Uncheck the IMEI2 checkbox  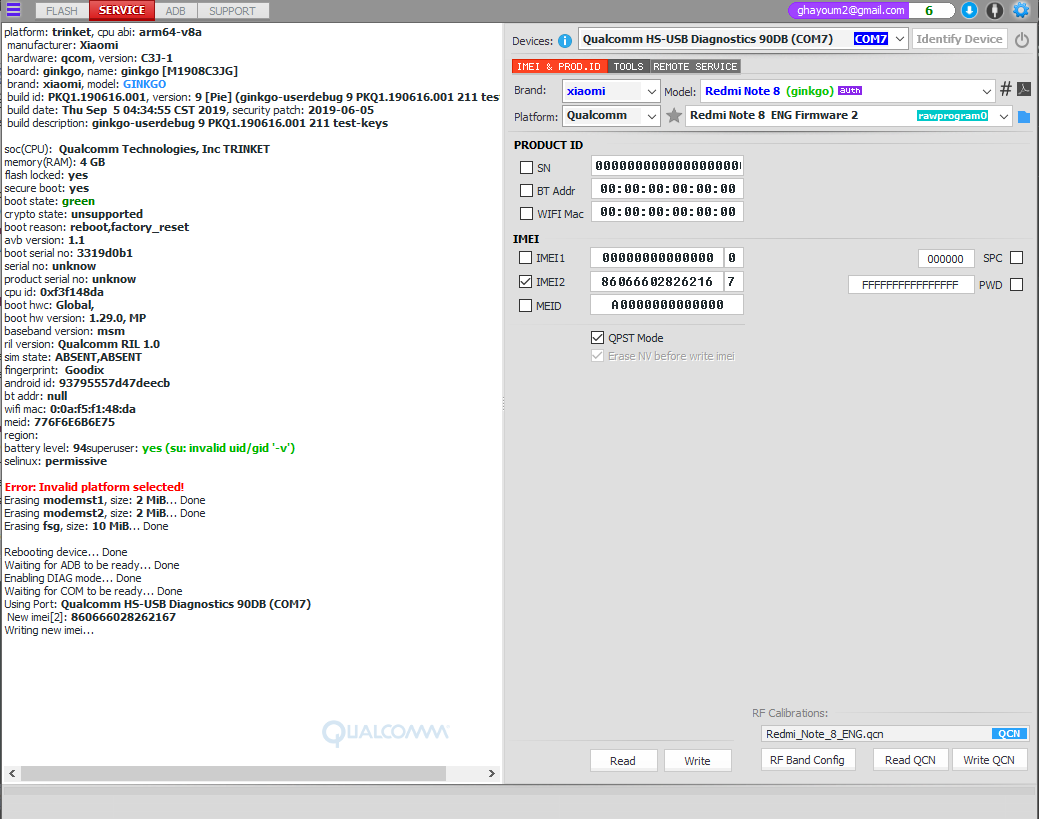point(525,282)
